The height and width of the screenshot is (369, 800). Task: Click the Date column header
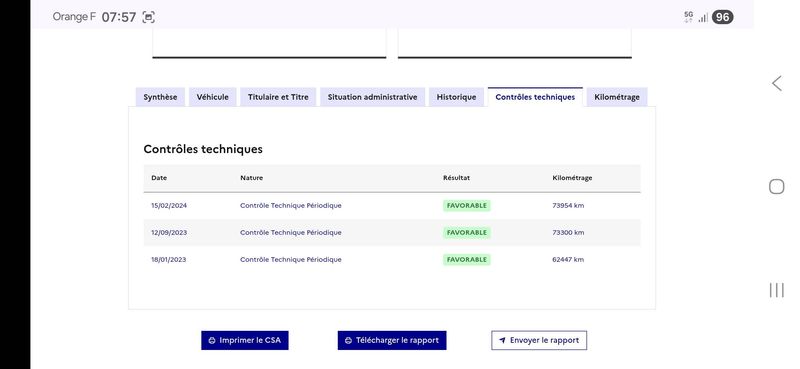159,178
